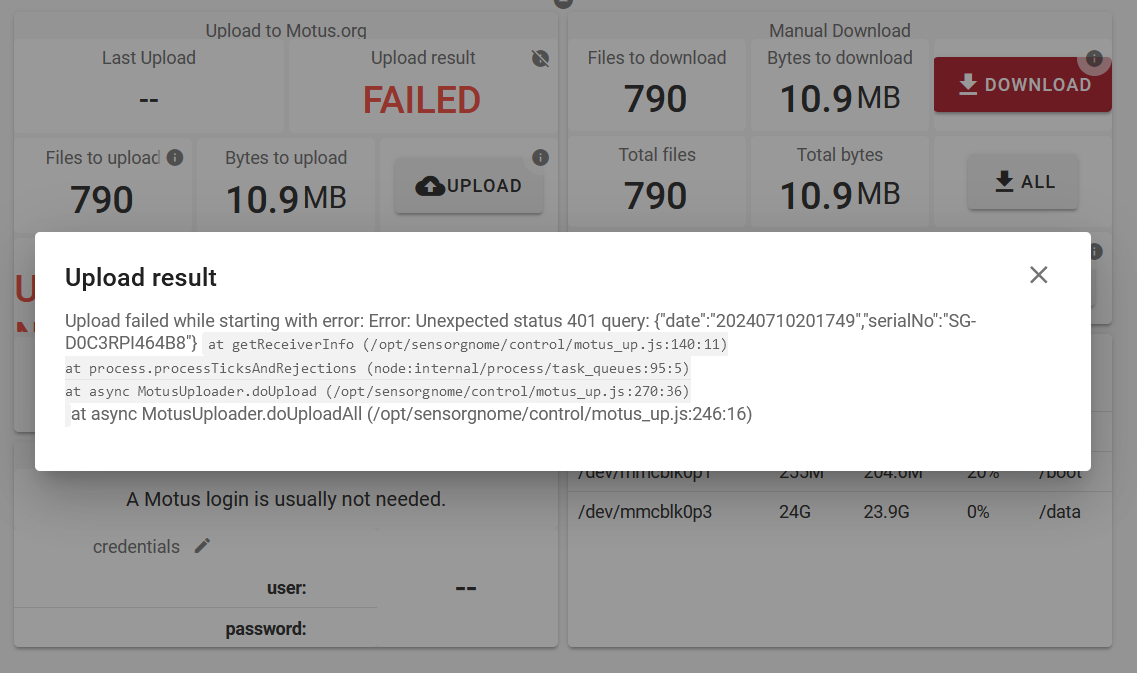This screenshot has width=1137, height=673.
Task: Click the red FAILED upload result text
Action: tap(422, 100)
